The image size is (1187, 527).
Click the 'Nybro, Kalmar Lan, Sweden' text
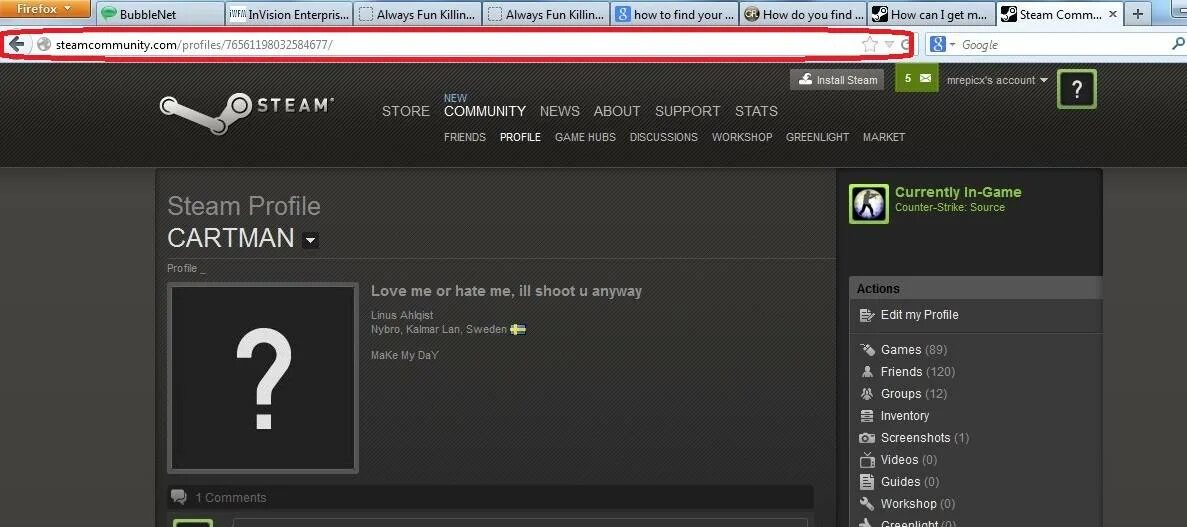point(438,329)
